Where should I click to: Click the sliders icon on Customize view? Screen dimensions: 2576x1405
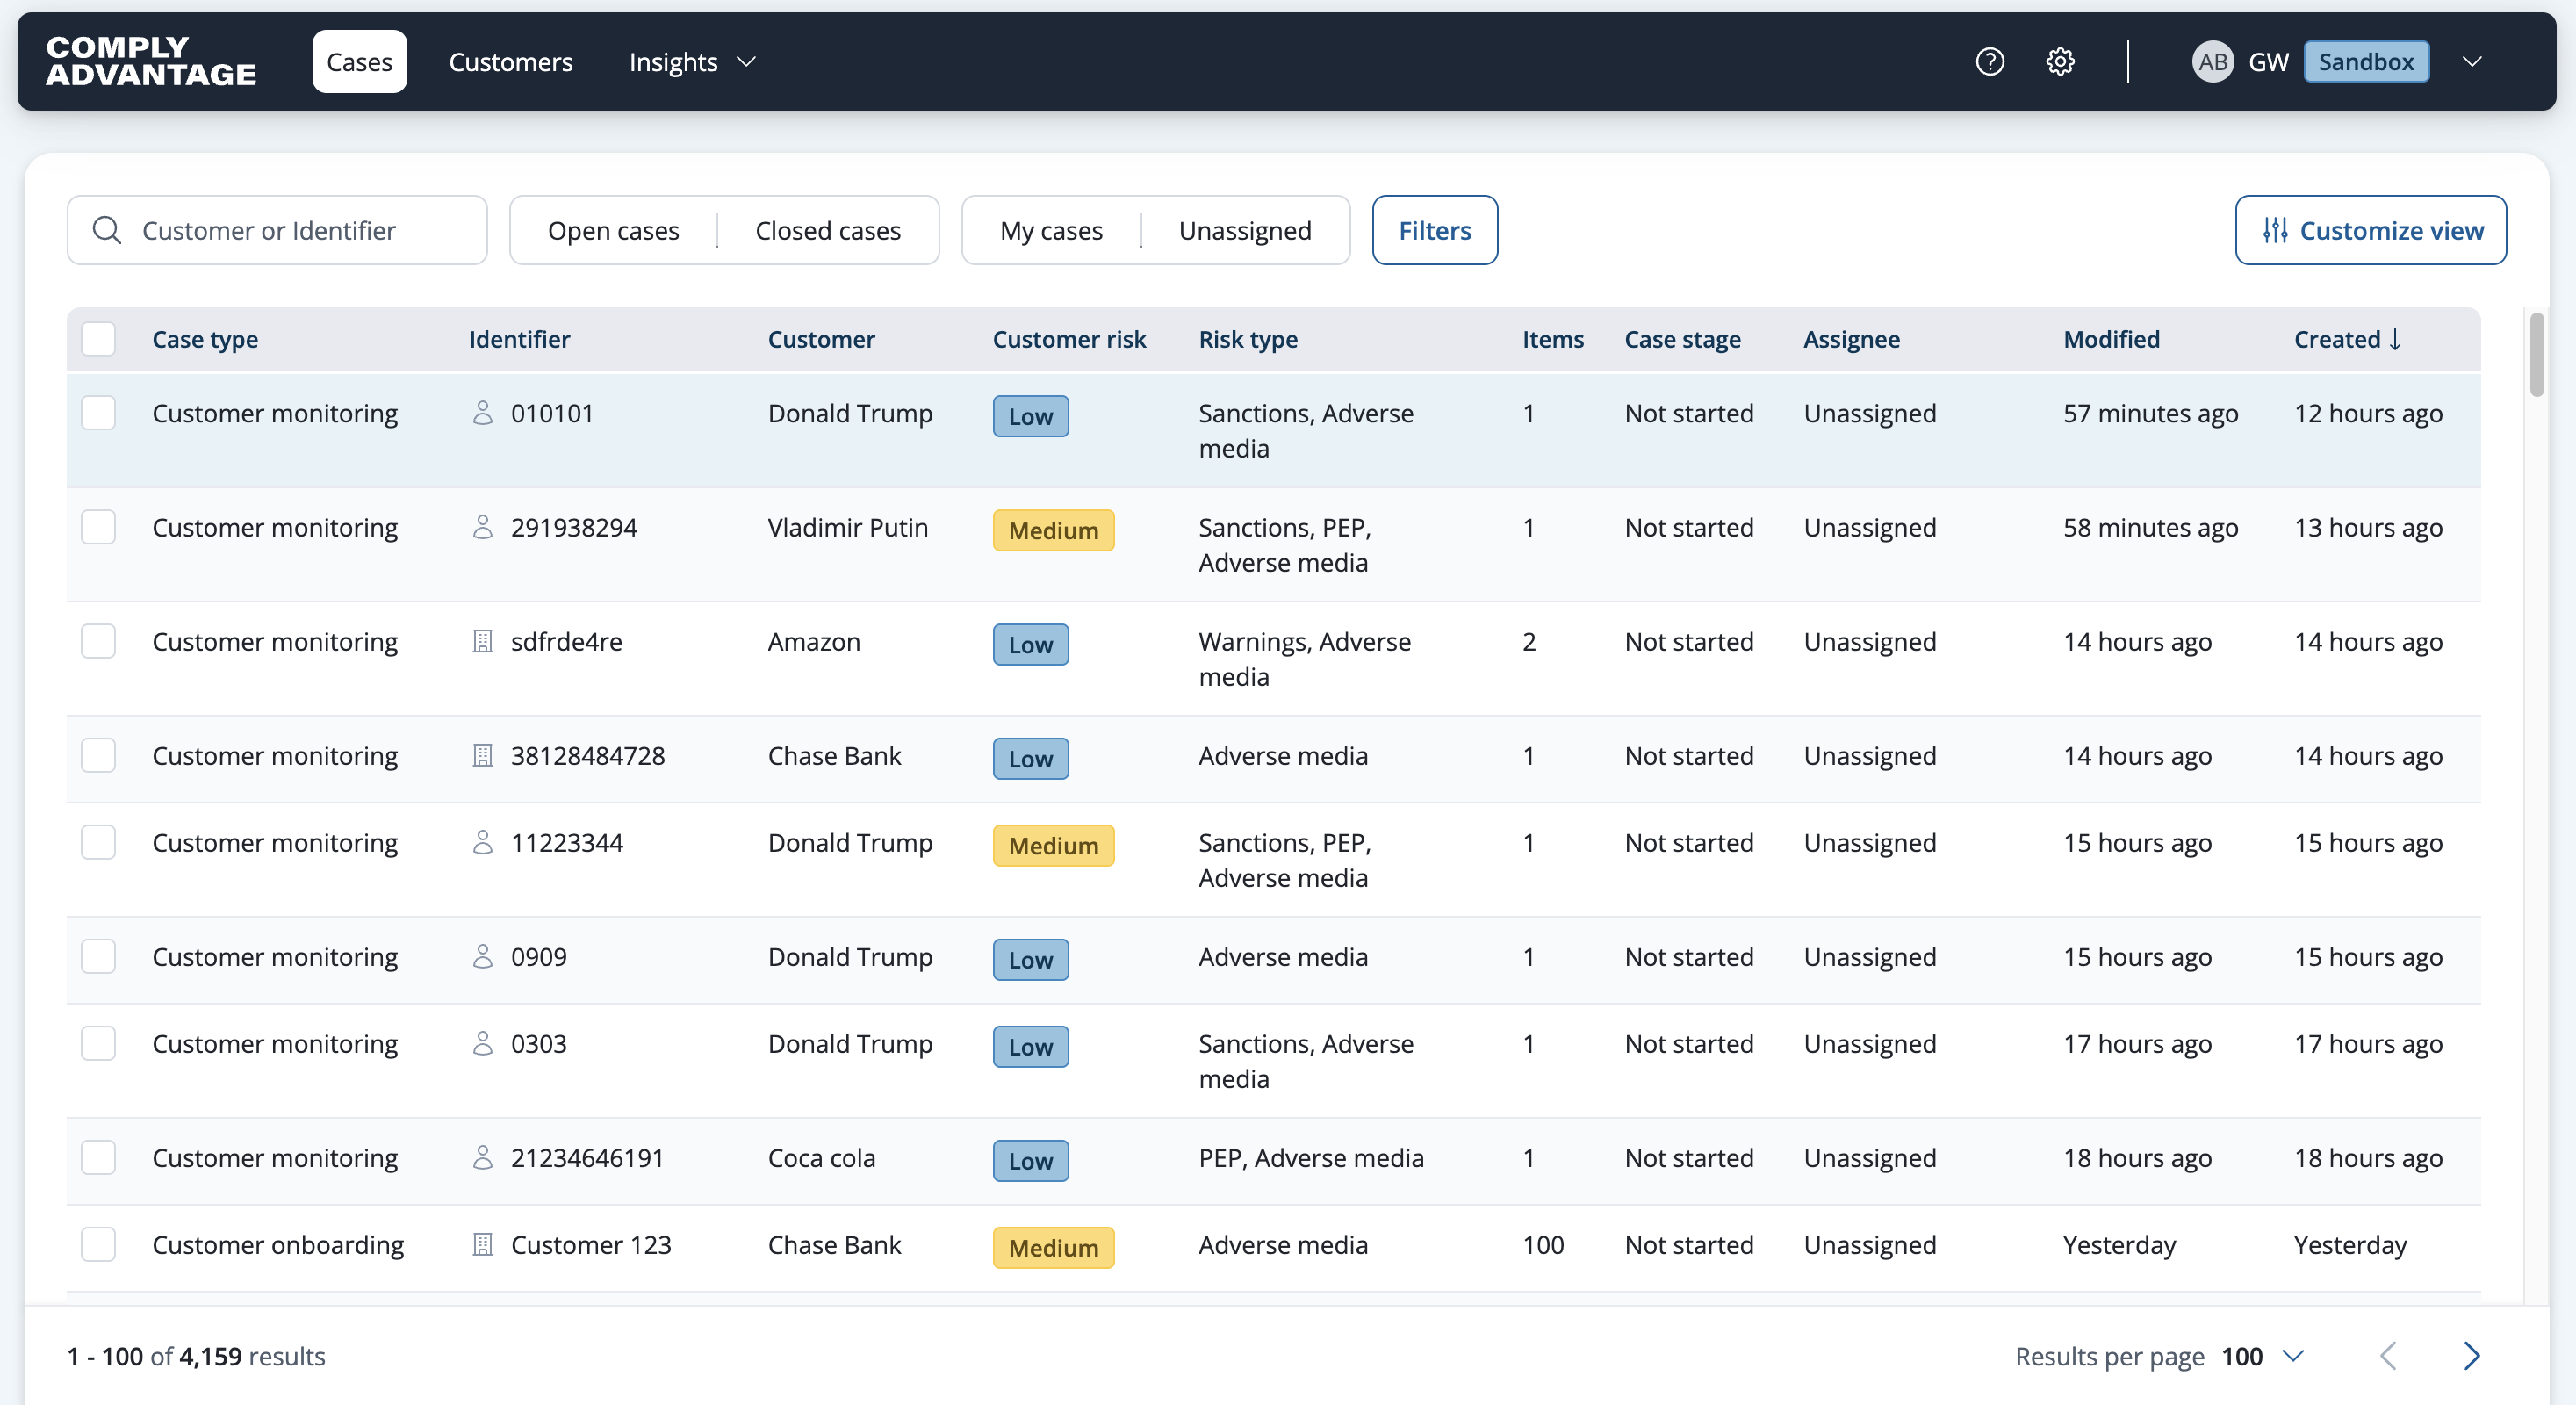(2275, 230)
